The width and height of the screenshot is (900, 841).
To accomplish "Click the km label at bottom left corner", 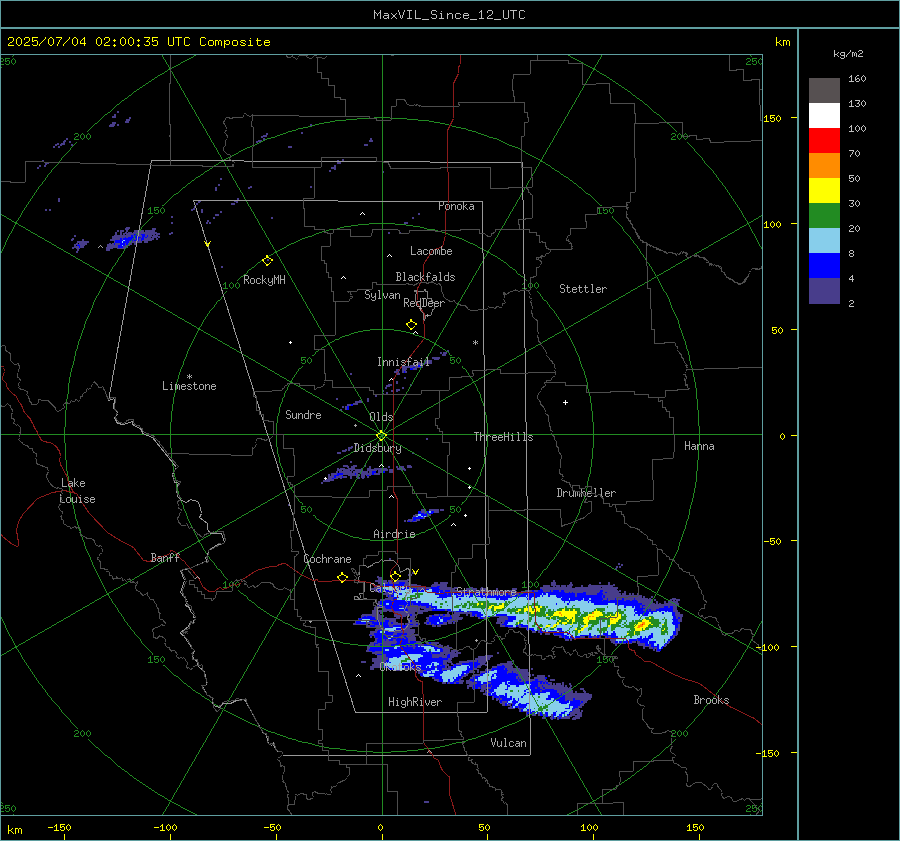I will pyautogui.click(x=14, y=830).
